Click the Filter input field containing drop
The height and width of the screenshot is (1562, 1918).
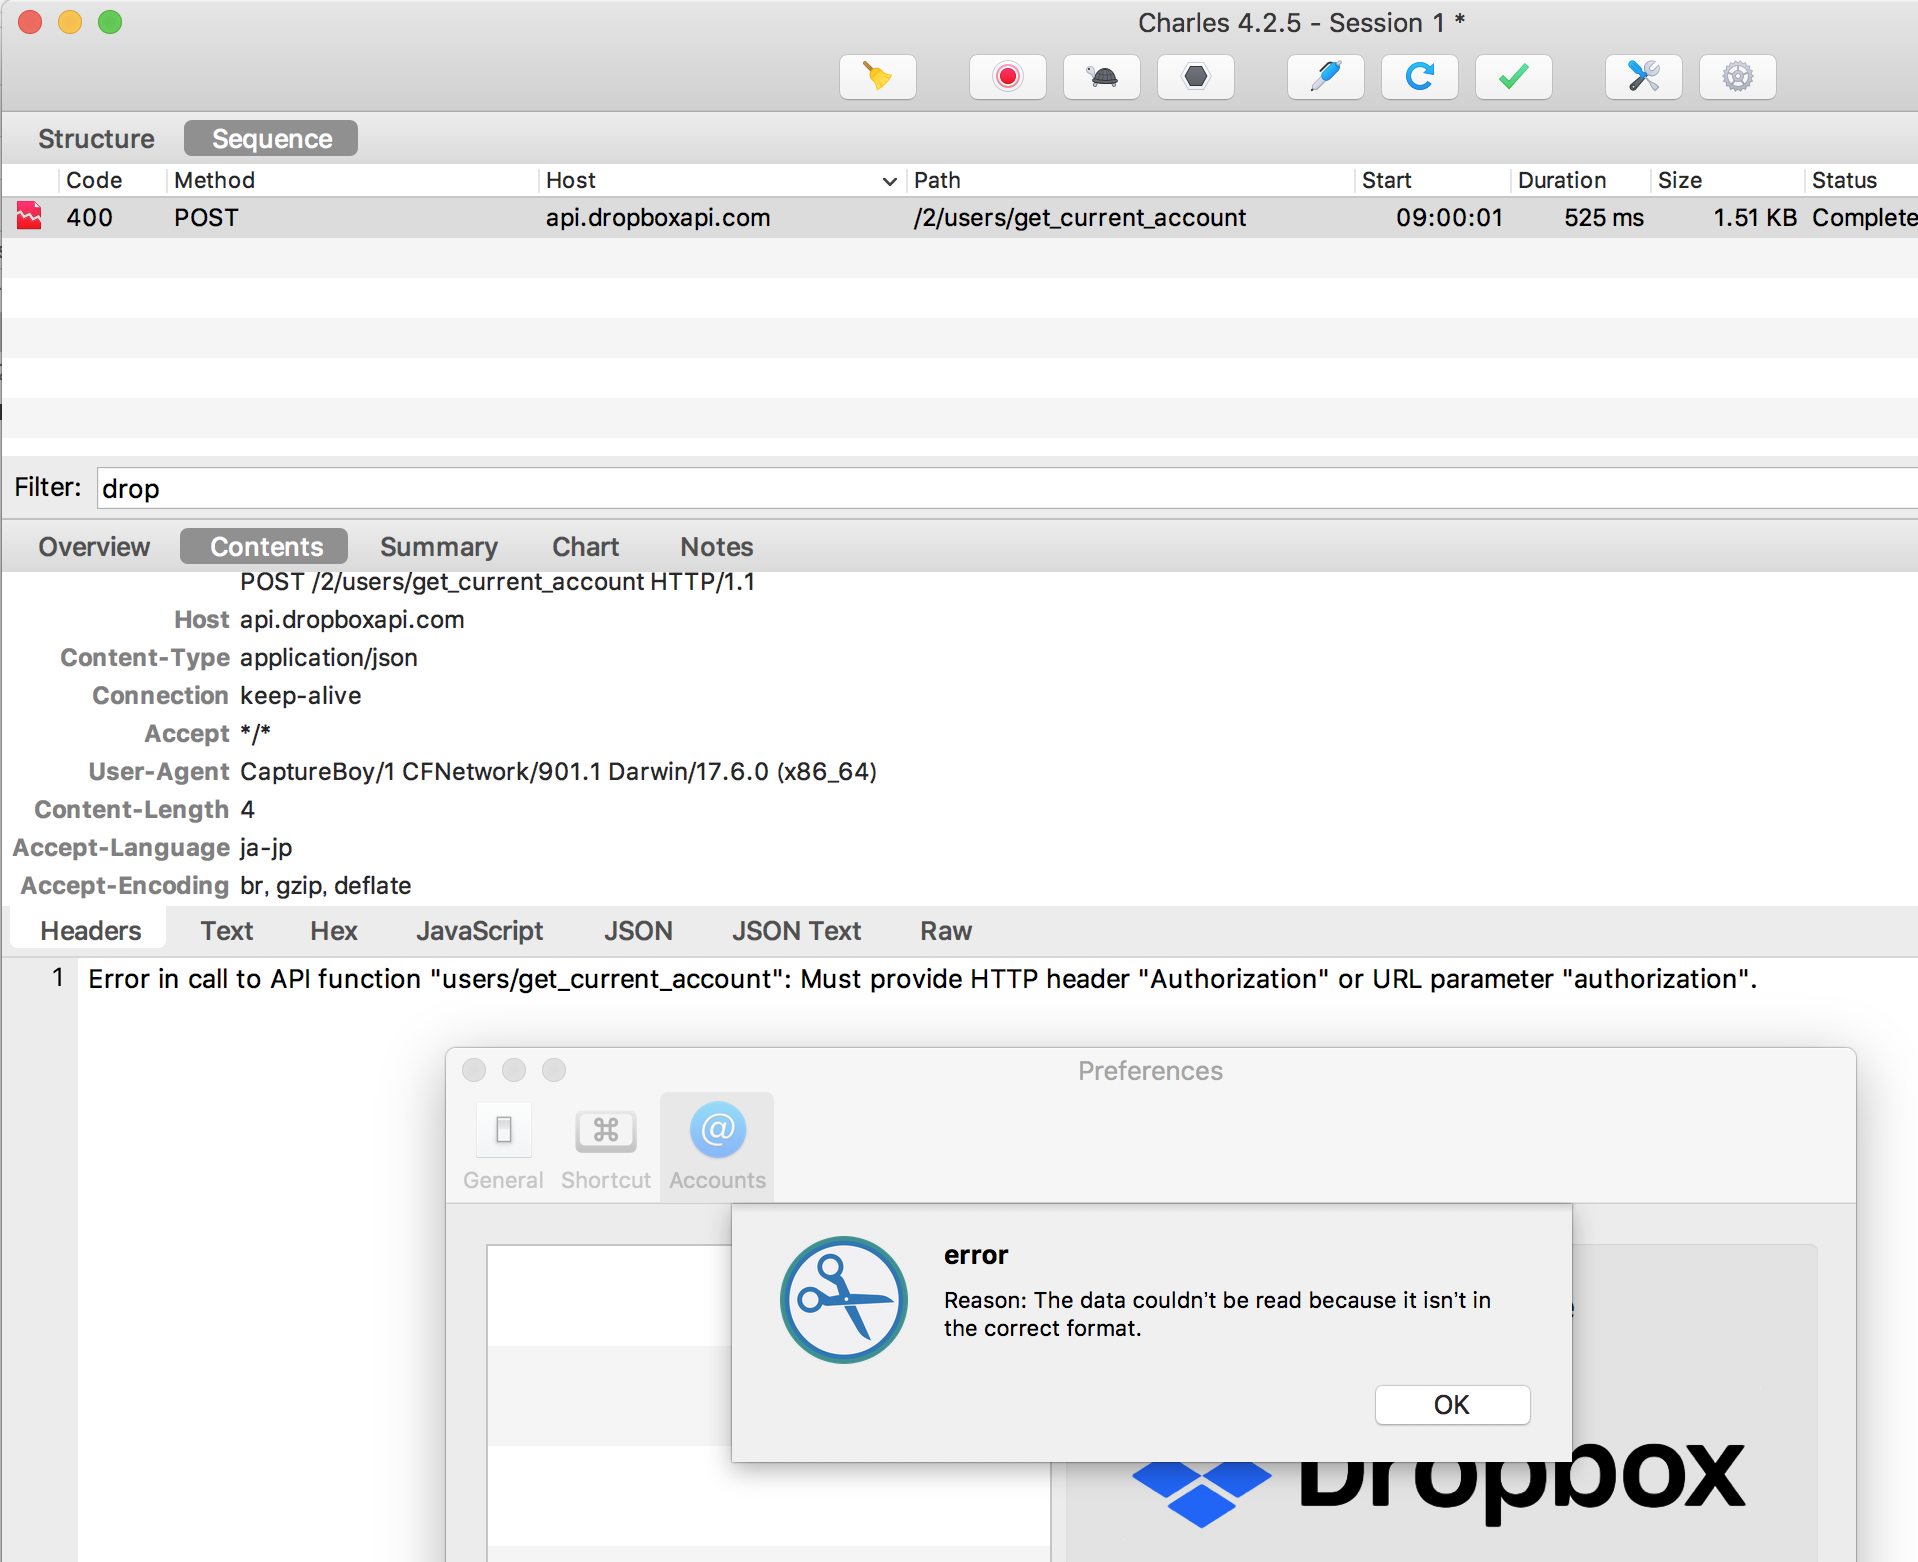pos(1007,488)
